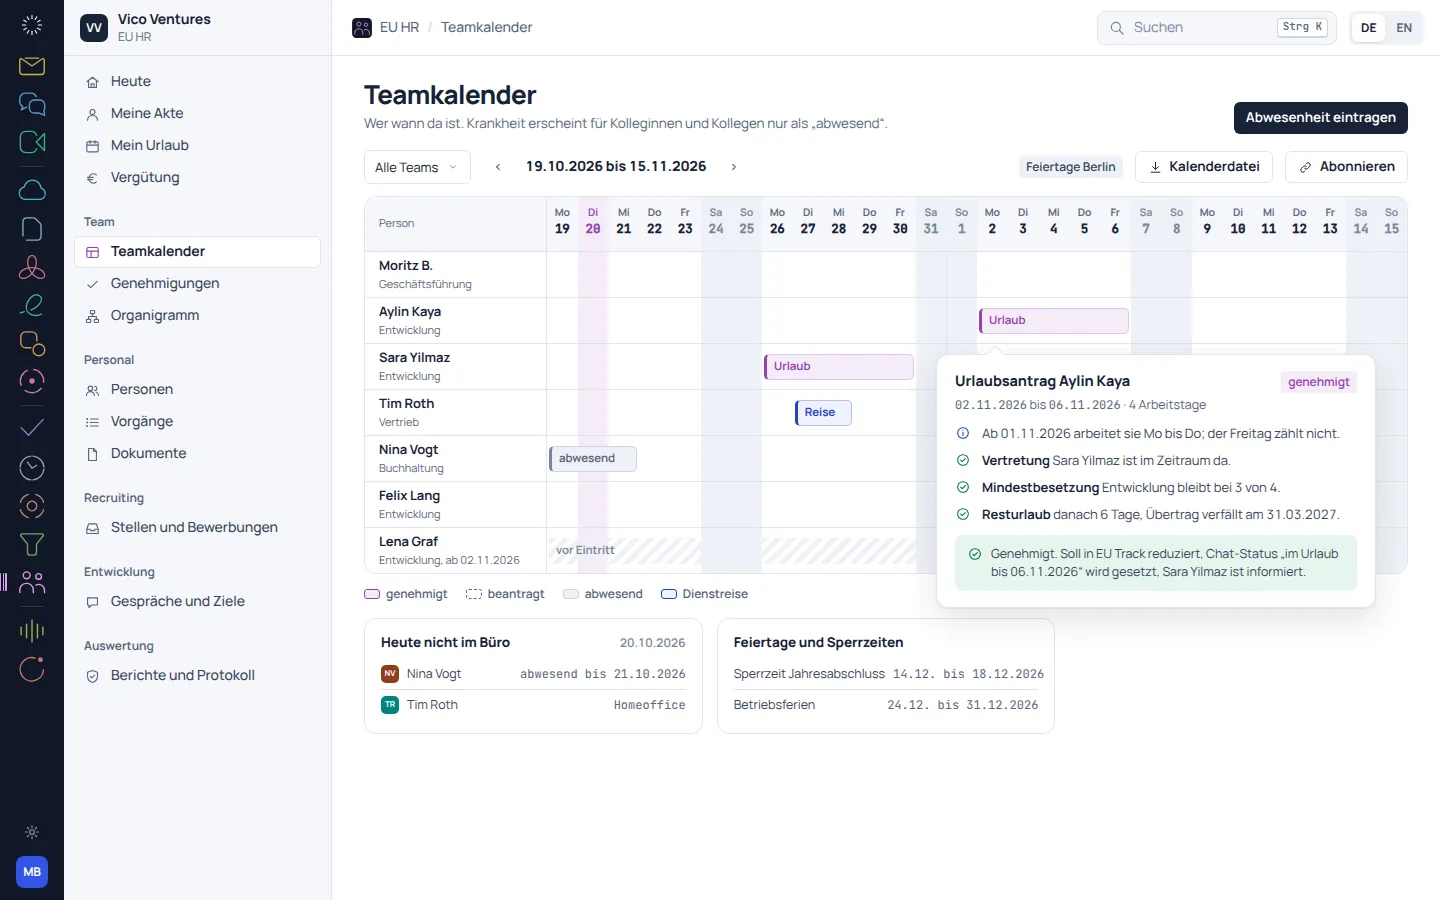Open the mail app envelope icon
Screen dimensions: 1440x900
click(x=32, y=66)
